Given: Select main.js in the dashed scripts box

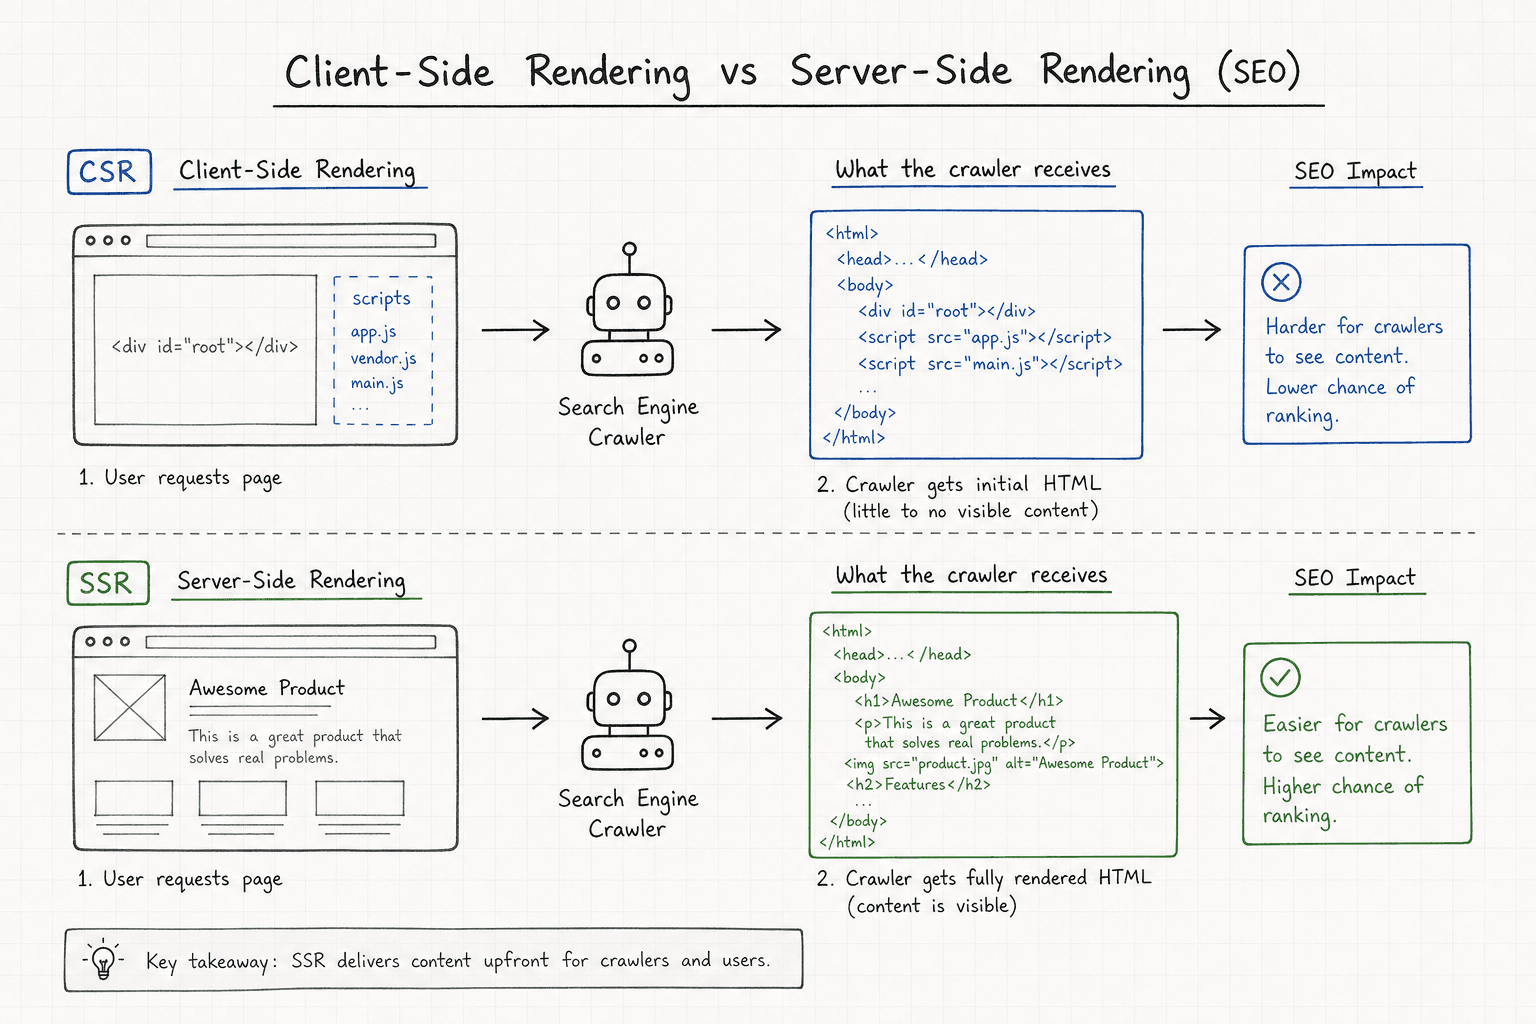Looking at the screenshot, I should pyautogui.click(x=377, y=383).
